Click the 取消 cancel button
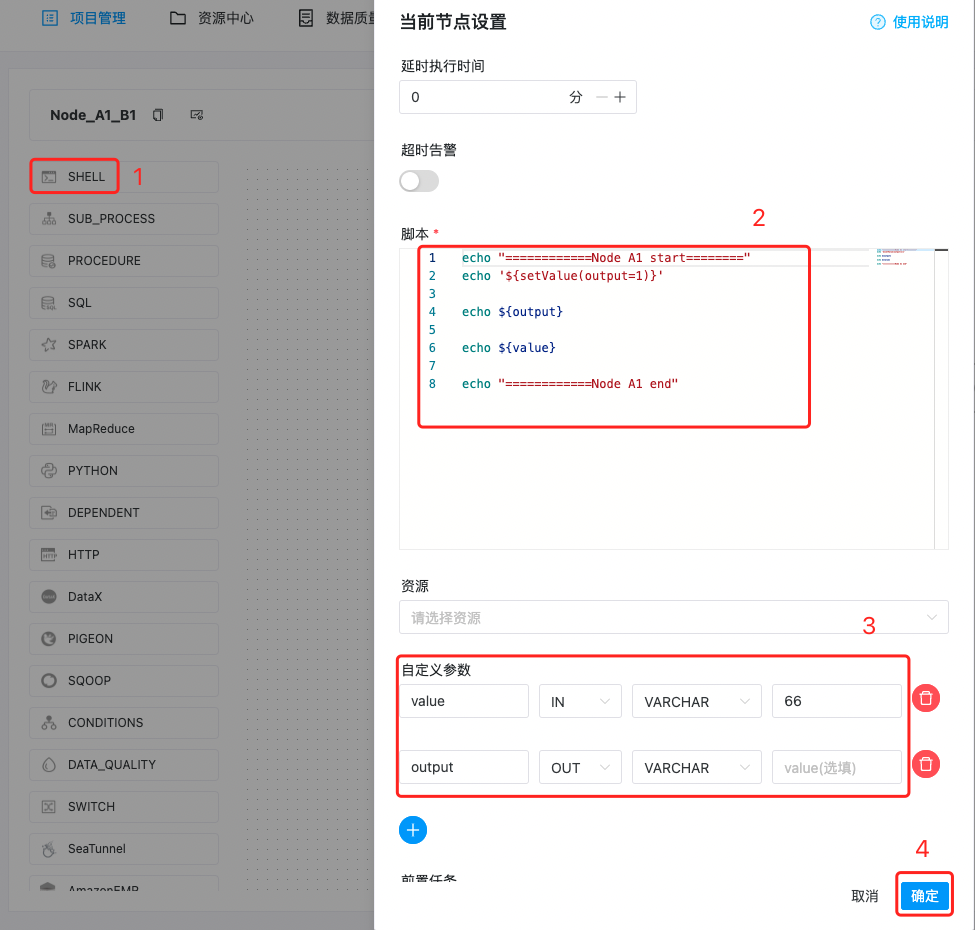This screenshot has width=975, height=930. tap(865, 896)
